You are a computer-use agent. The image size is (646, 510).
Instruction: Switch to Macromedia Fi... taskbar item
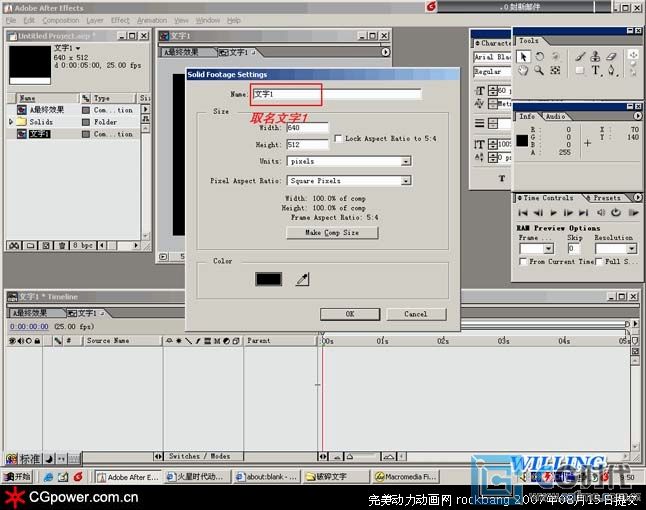[405, 477]
